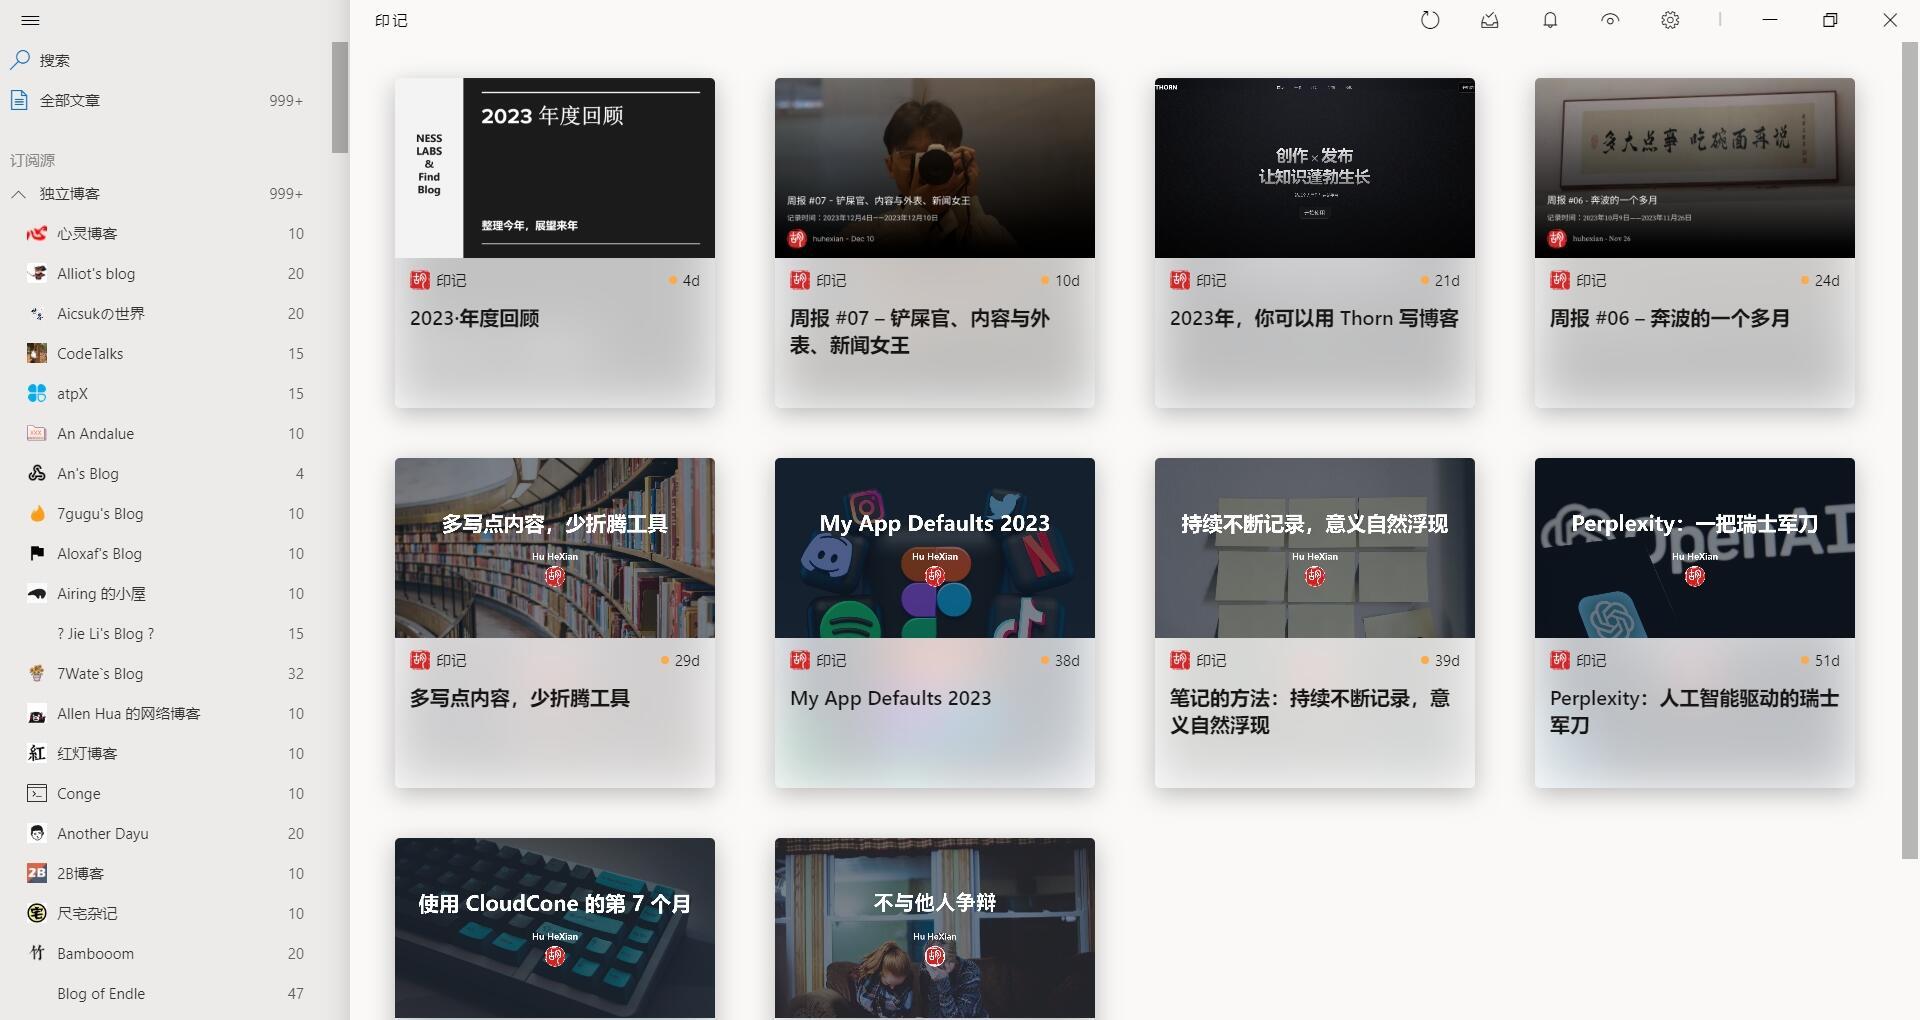This screenshot has height=1020, width=1920.
Task: Click 印记 source icon on the 4d card
Action: pyautogui.click(x=420, y=281)
